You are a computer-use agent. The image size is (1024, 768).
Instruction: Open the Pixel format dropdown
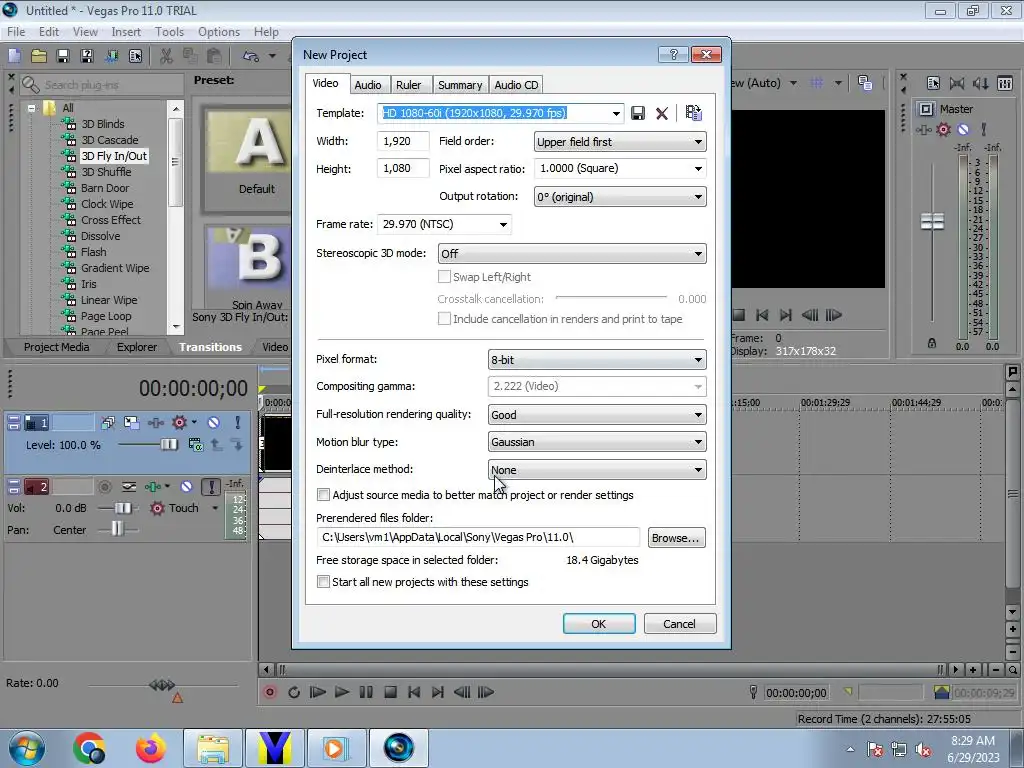[597, 360]
